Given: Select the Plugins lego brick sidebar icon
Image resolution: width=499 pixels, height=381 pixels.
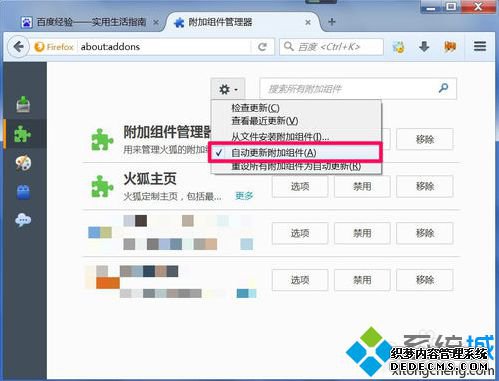Looking at the screenshot, I should (x=23, y=192).
